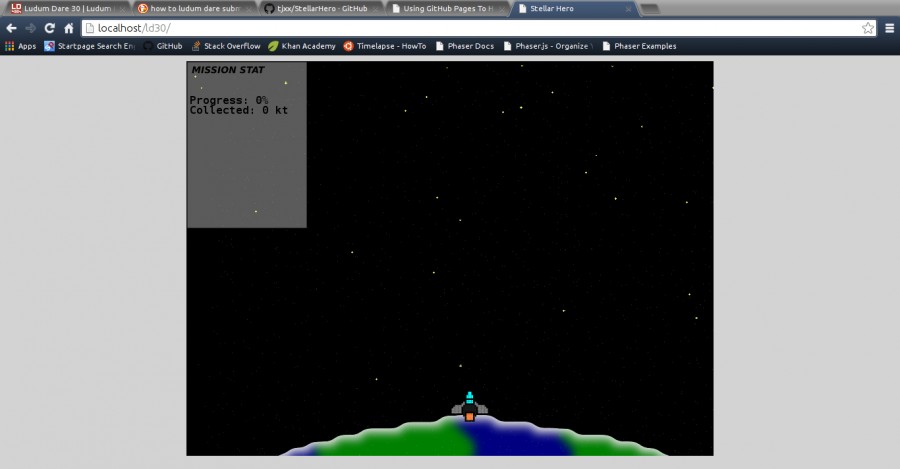The image size is (900, 469).
Task: Open the Khan Academy bookmark
Action: (x=302, y=46)
